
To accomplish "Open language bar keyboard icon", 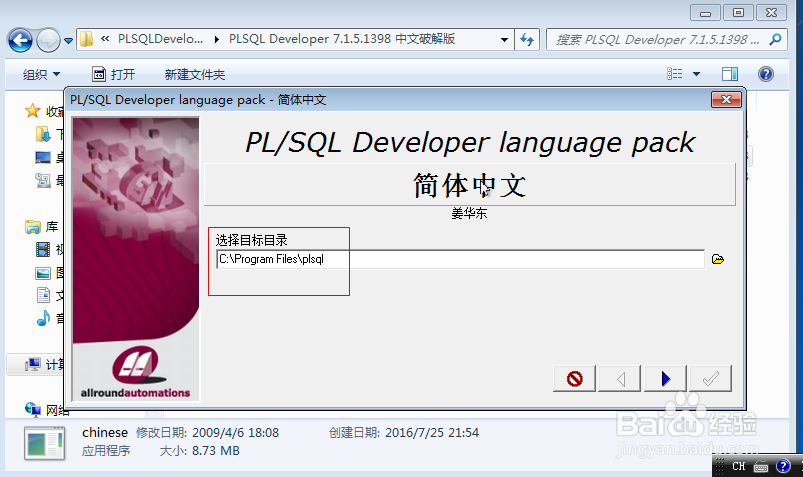I will pyautogui.click(x=760, y=467).
